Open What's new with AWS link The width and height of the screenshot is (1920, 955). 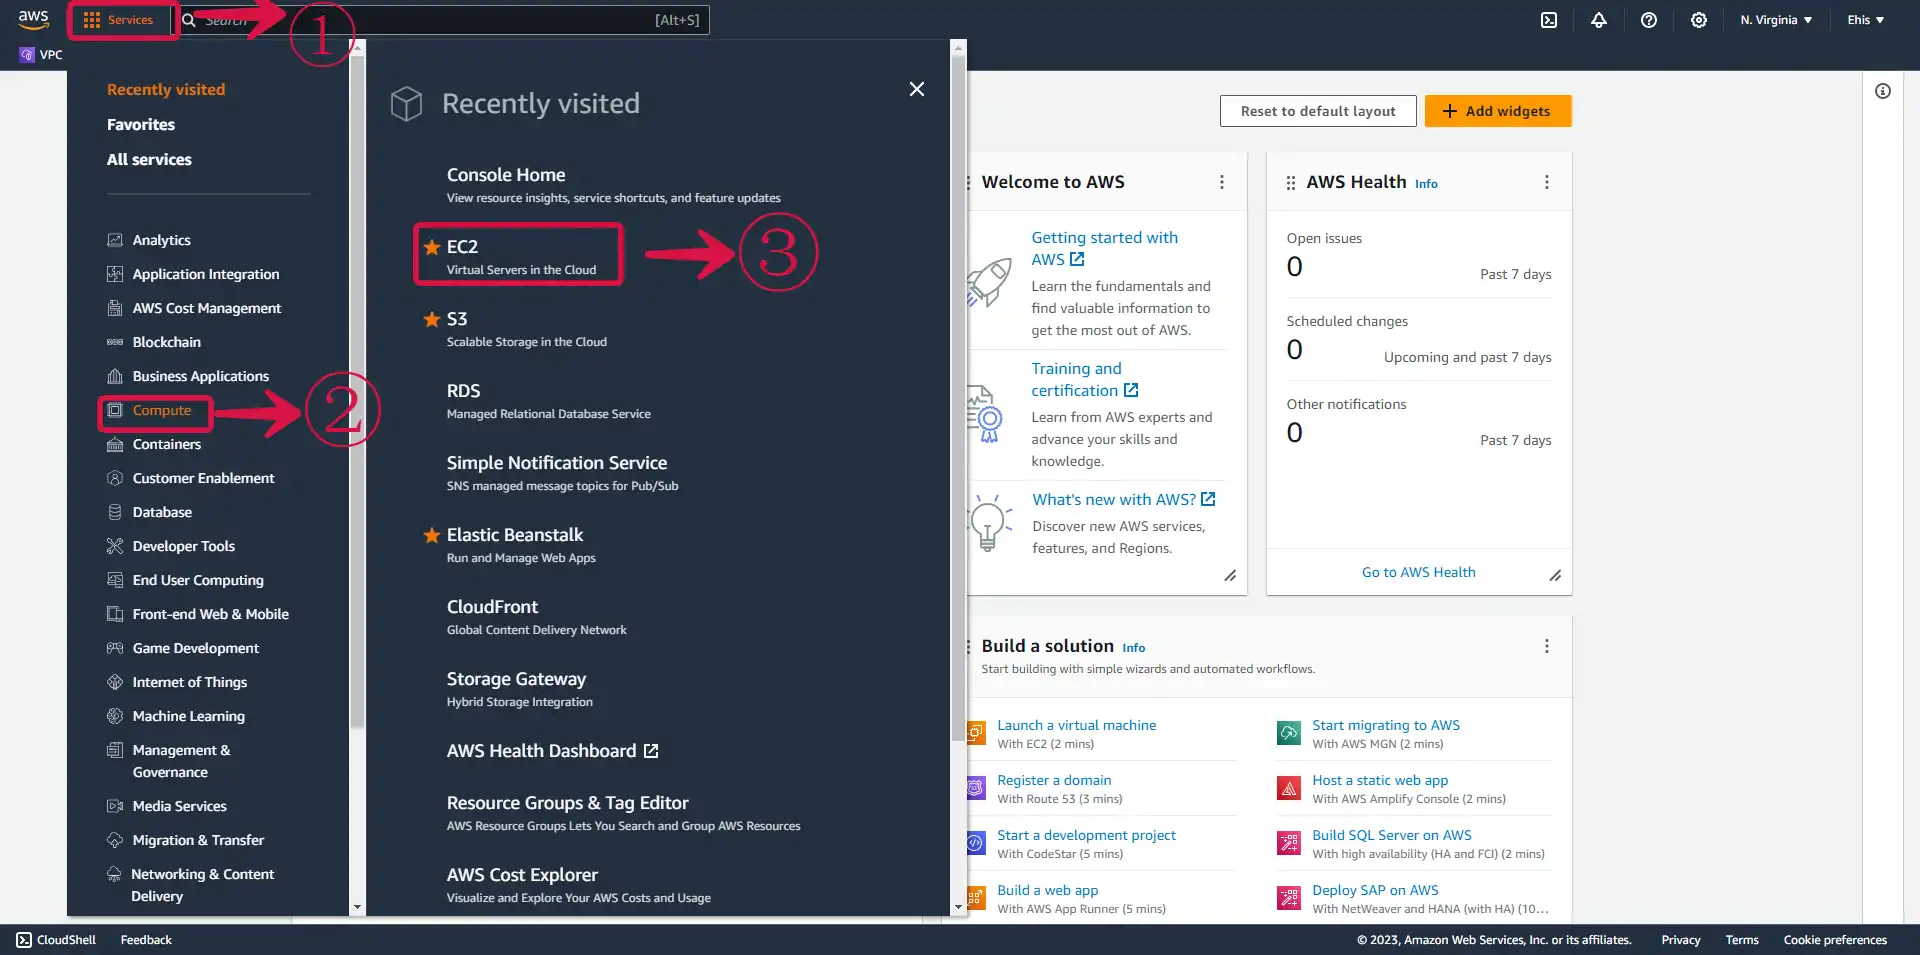click(1124, 499)
